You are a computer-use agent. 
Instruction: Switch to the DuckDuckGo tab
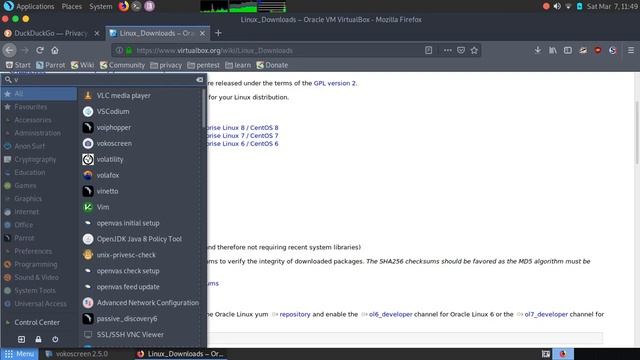51,33
